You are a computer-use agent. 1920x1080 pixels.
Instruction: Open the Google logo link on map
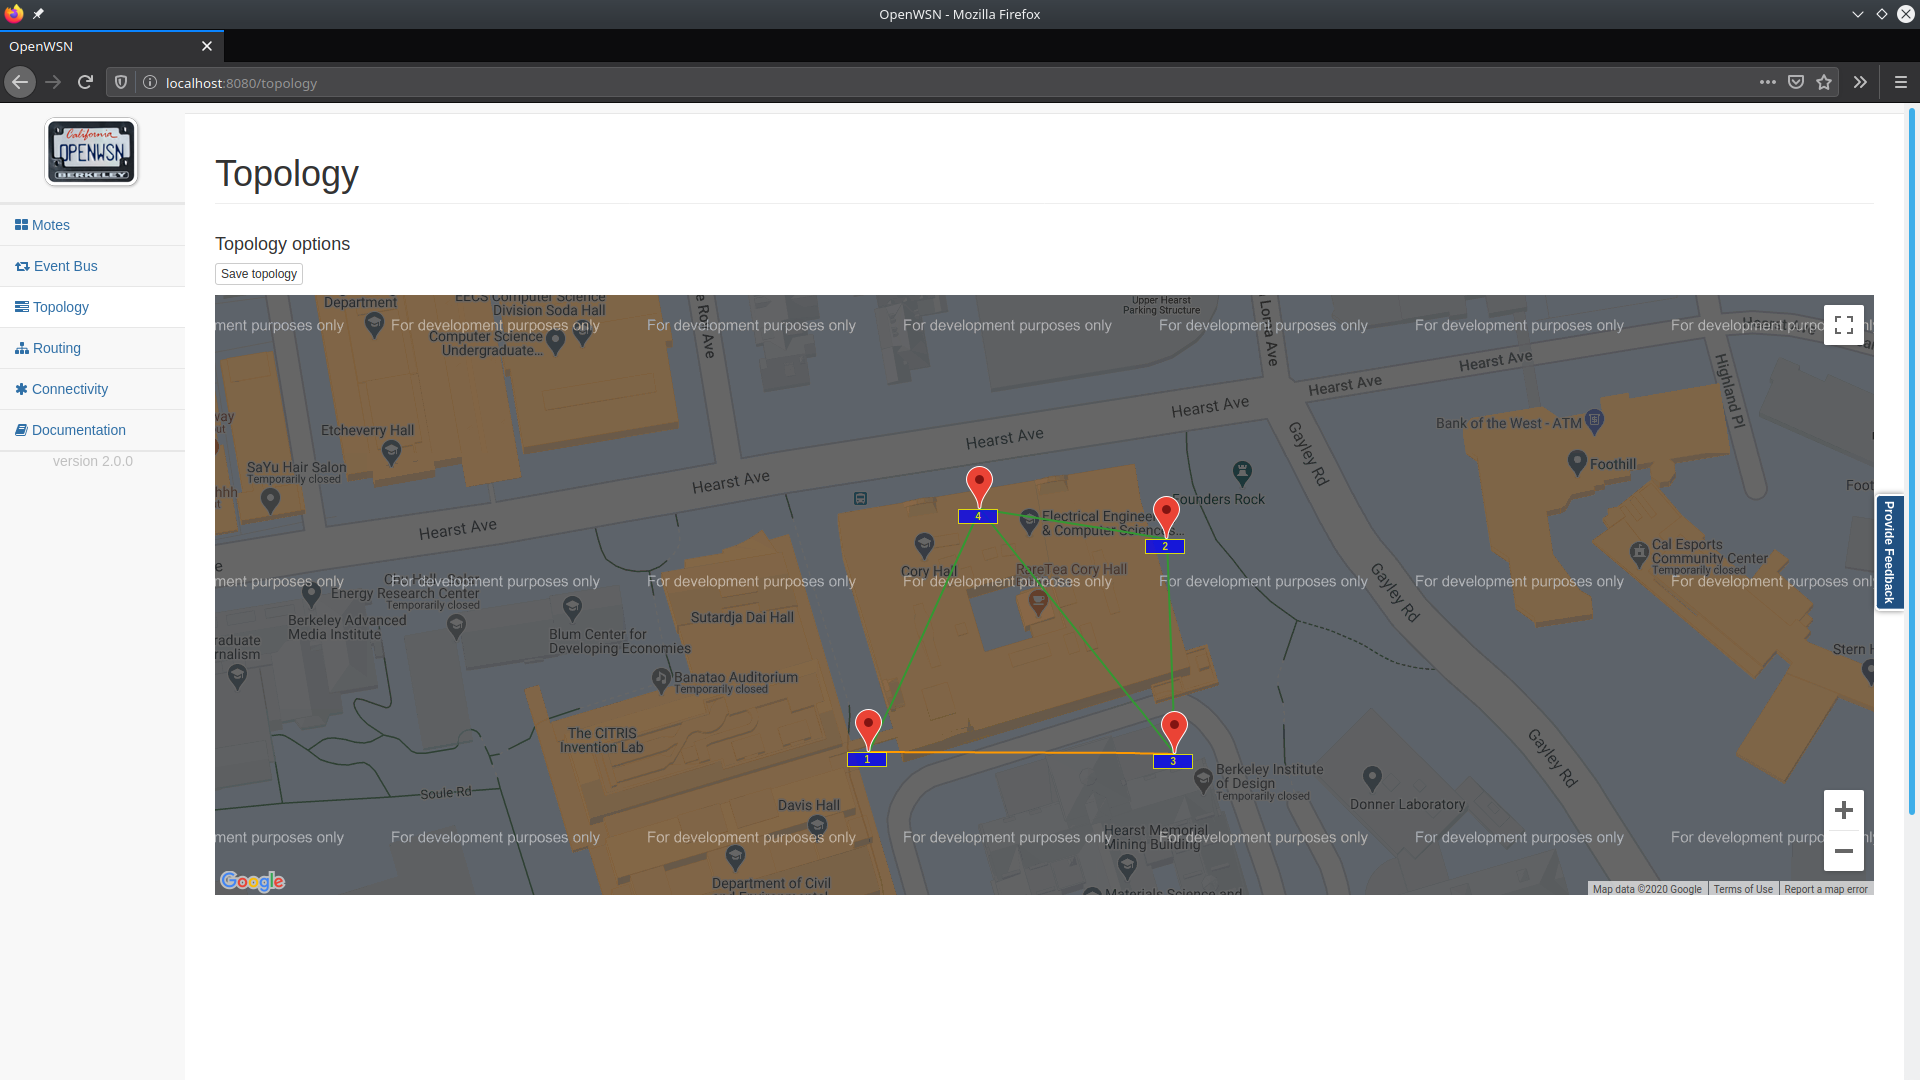point(252,881)
